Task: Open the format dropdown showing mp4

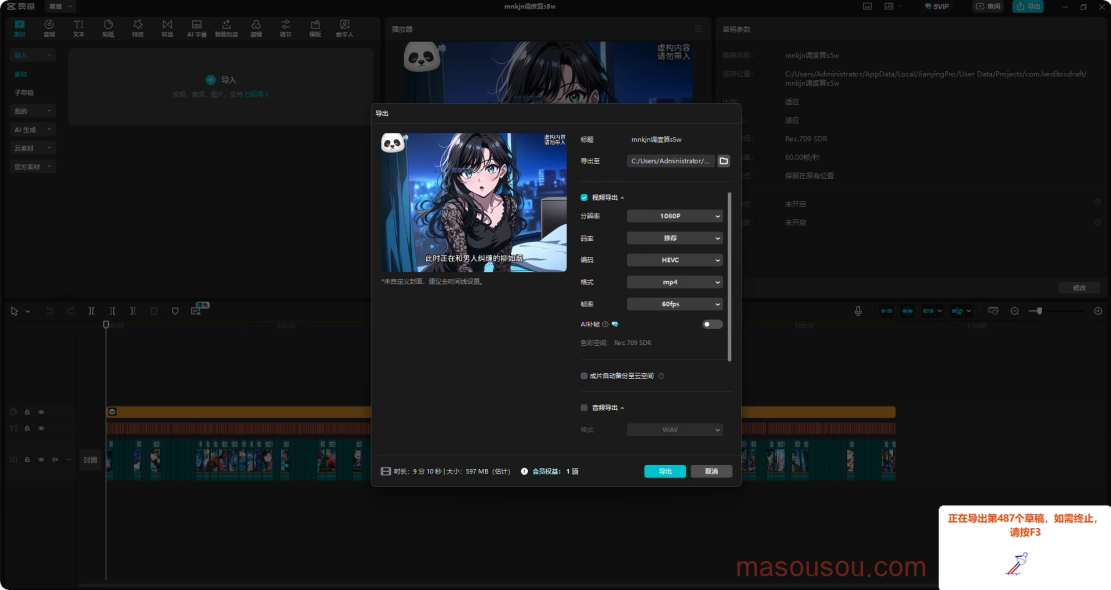Action: pos(675,282)
